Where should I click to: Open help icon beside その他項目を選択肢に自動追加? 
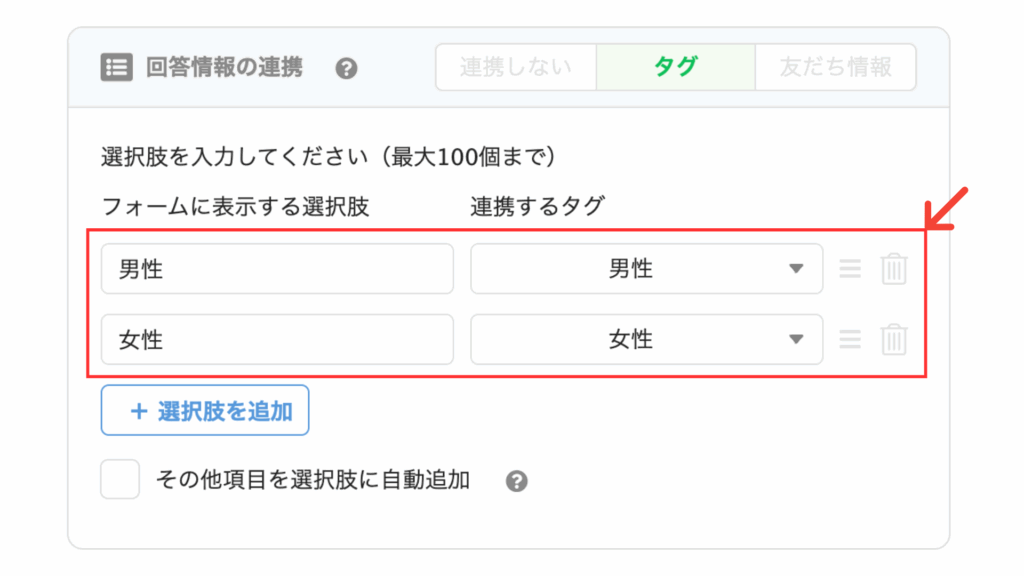point(517,481)
